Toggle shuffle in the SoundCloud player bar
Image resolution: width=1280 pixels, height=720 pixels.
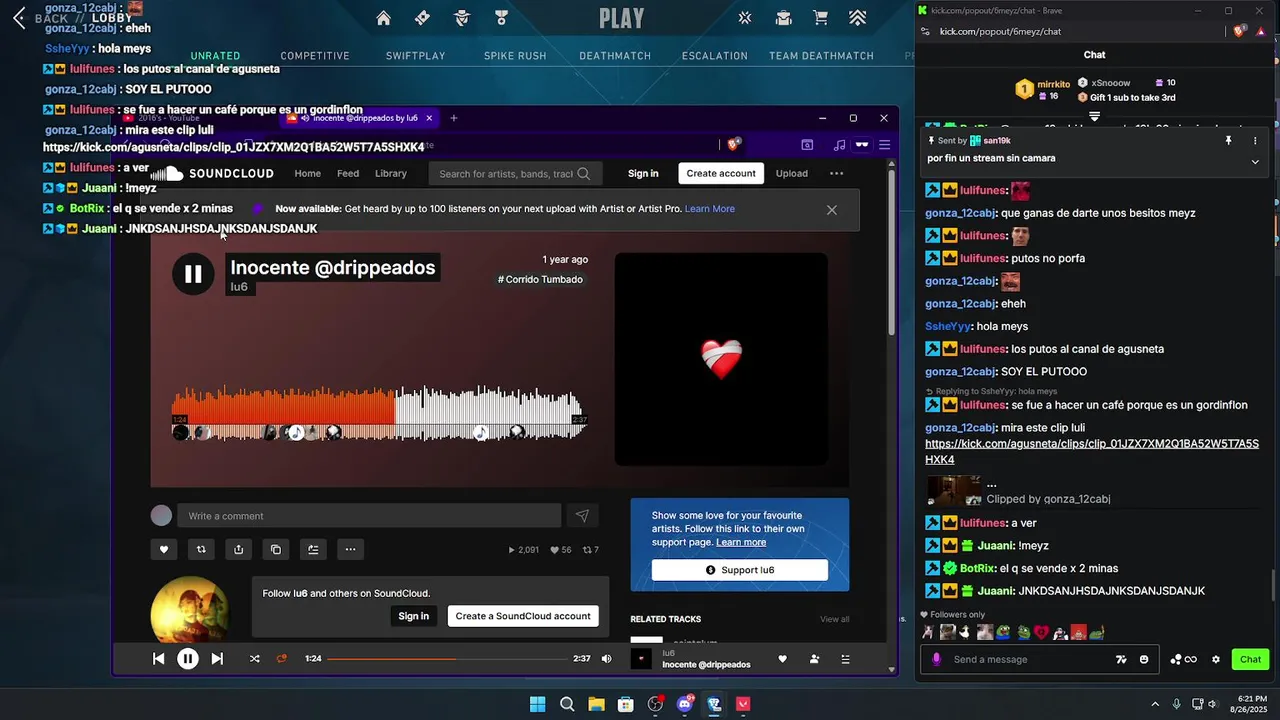pos(254,659)
